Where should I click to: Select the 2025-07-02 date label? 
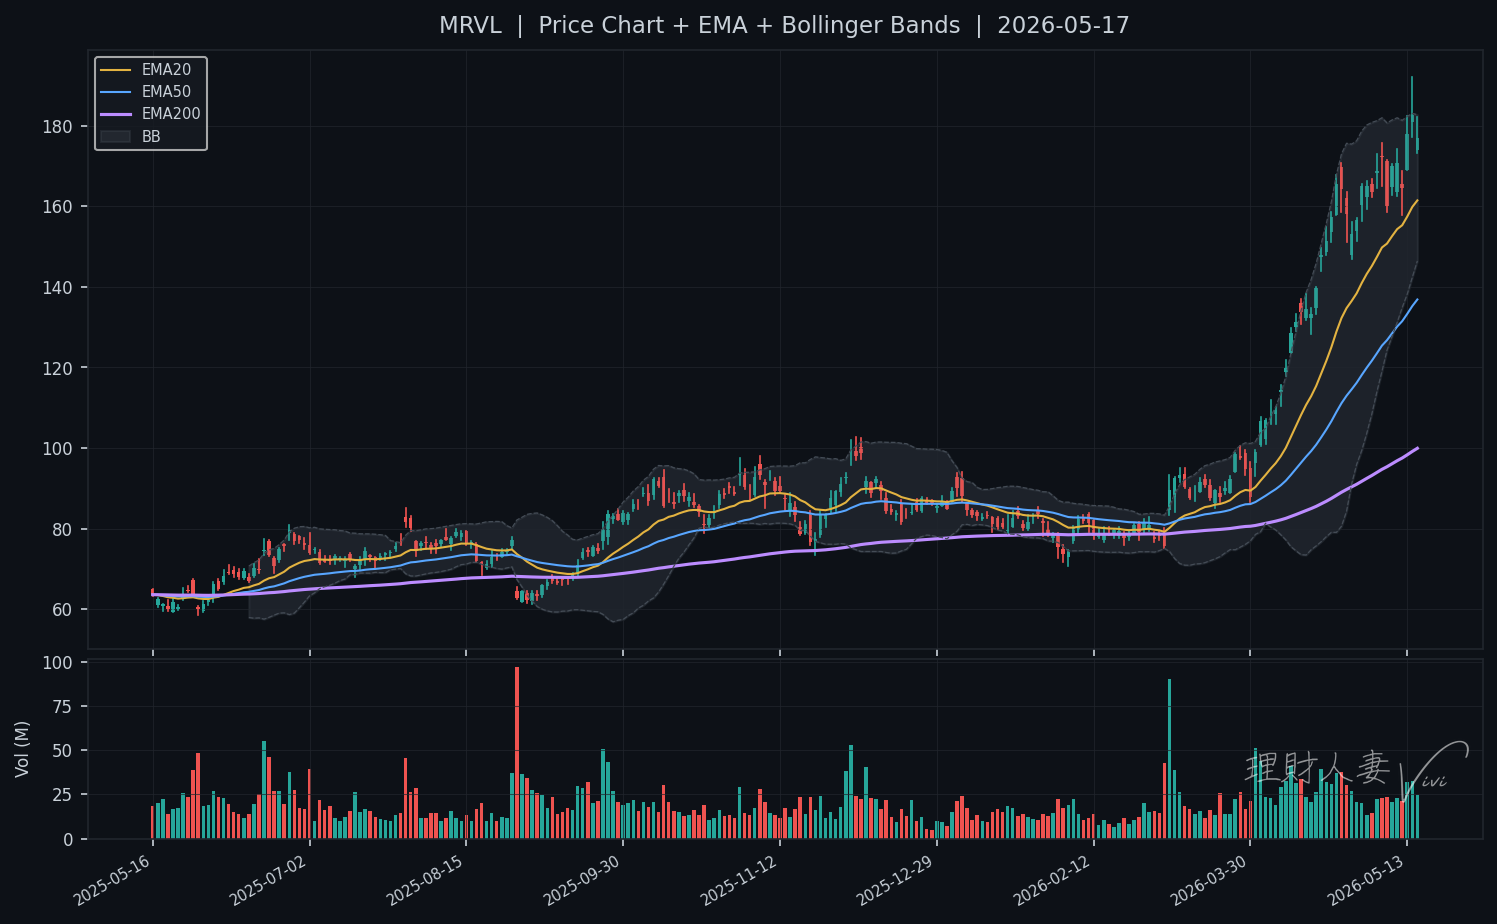[271, 879]
